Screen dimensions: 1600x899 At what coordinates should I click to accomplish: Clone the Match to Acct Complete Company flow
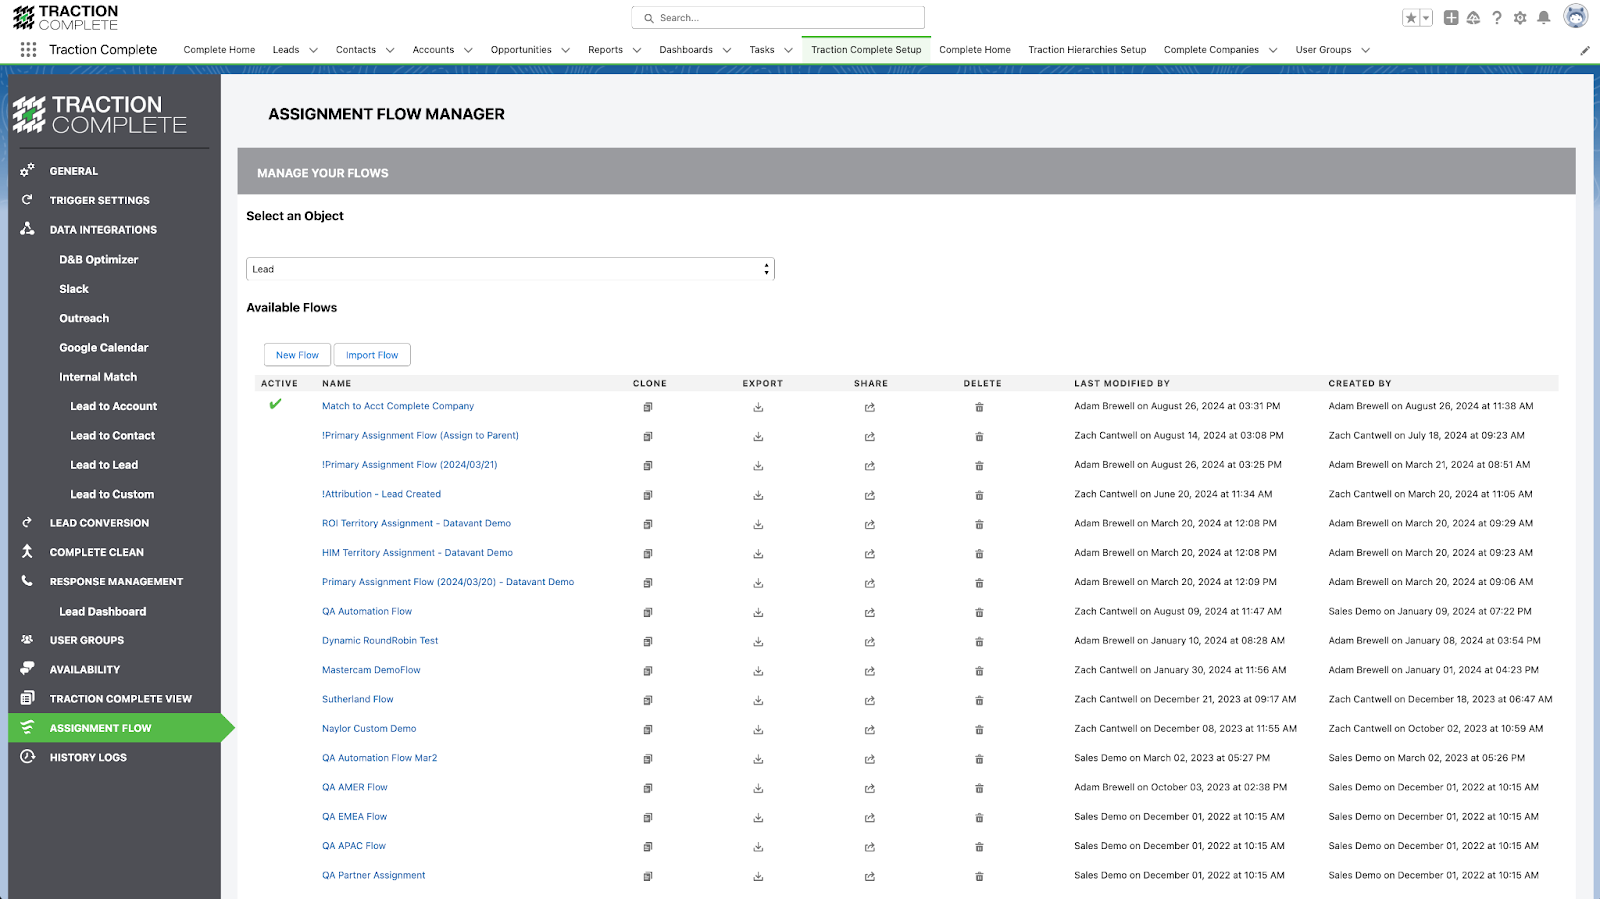click(x=648, y=407)
